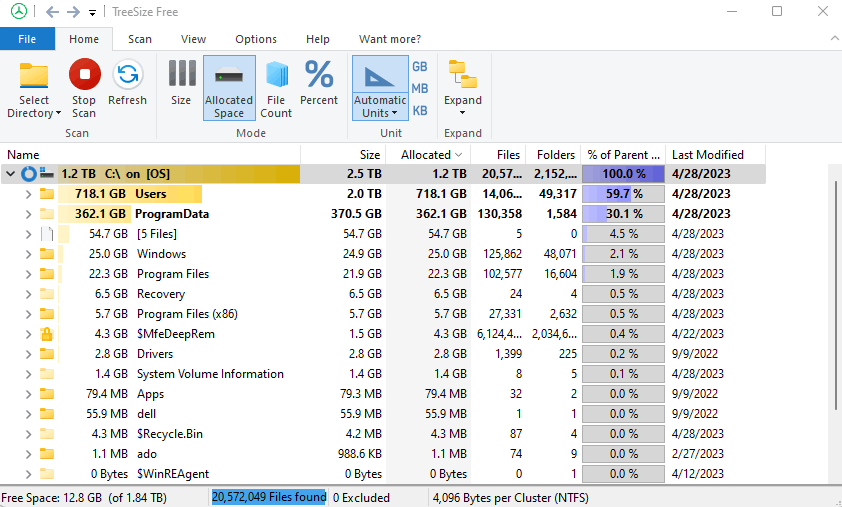Open the Select Directory folder icon
The width and height of the screenshot is (842, 507).
(x=34, y=75)
